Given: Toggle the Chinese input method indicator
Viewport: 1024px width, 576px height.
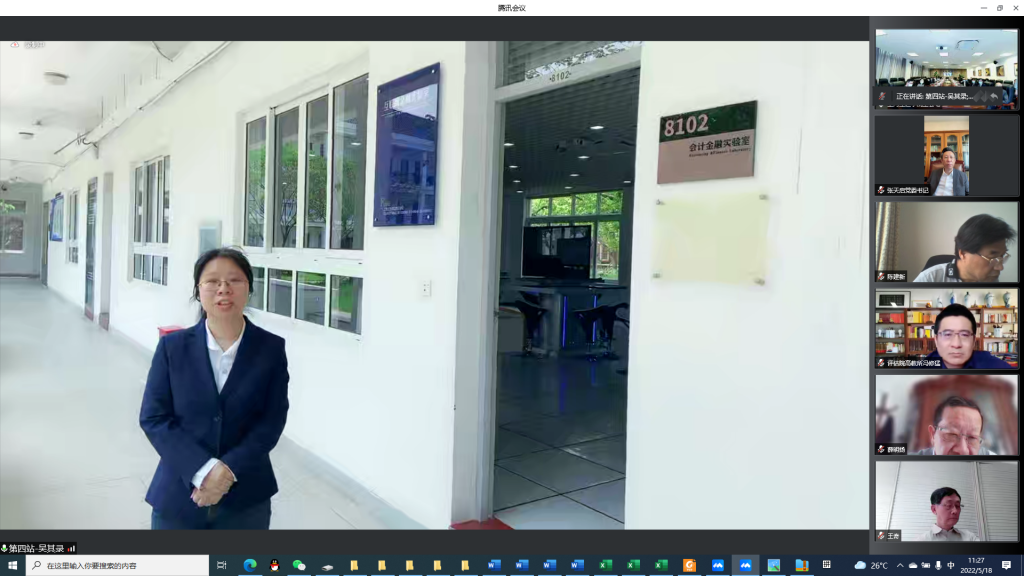Looking at the screenshot, I should (x=950, y=566).
